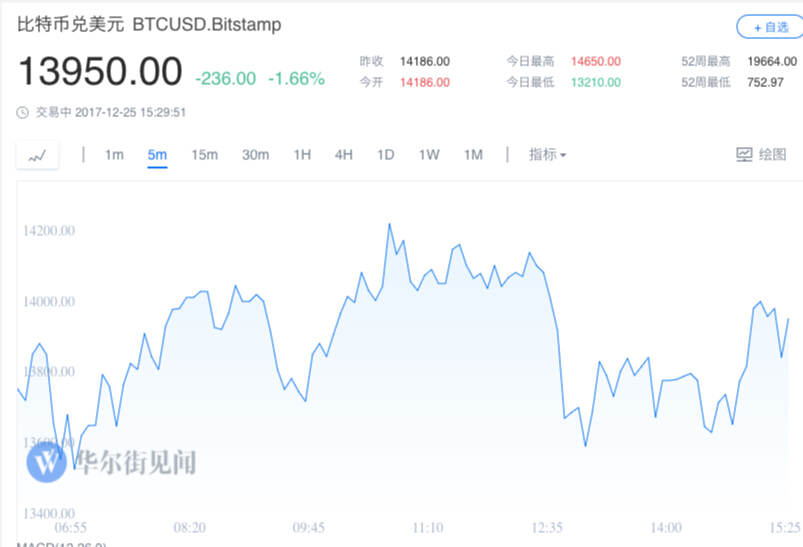Click the current price 13950.00
Viewport: 803px width, 547px height.
pos(99,72)
